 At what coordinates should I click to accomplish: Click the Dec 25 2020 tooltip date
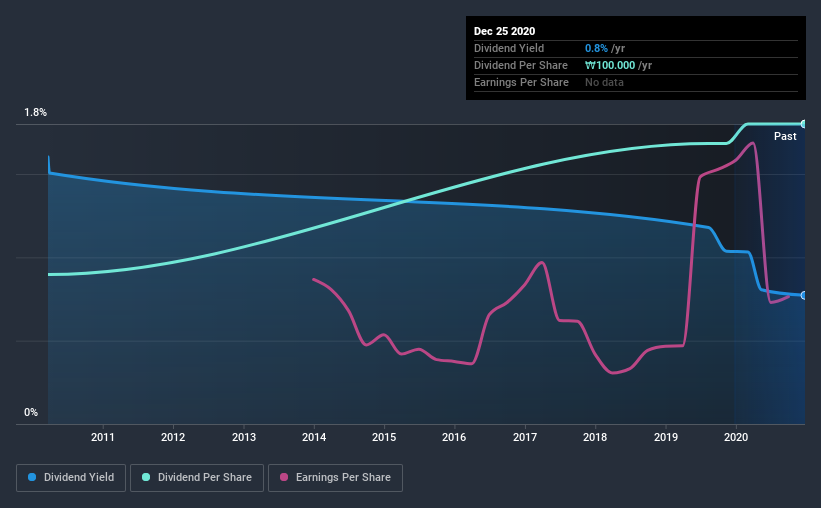[x=504, y=31]
